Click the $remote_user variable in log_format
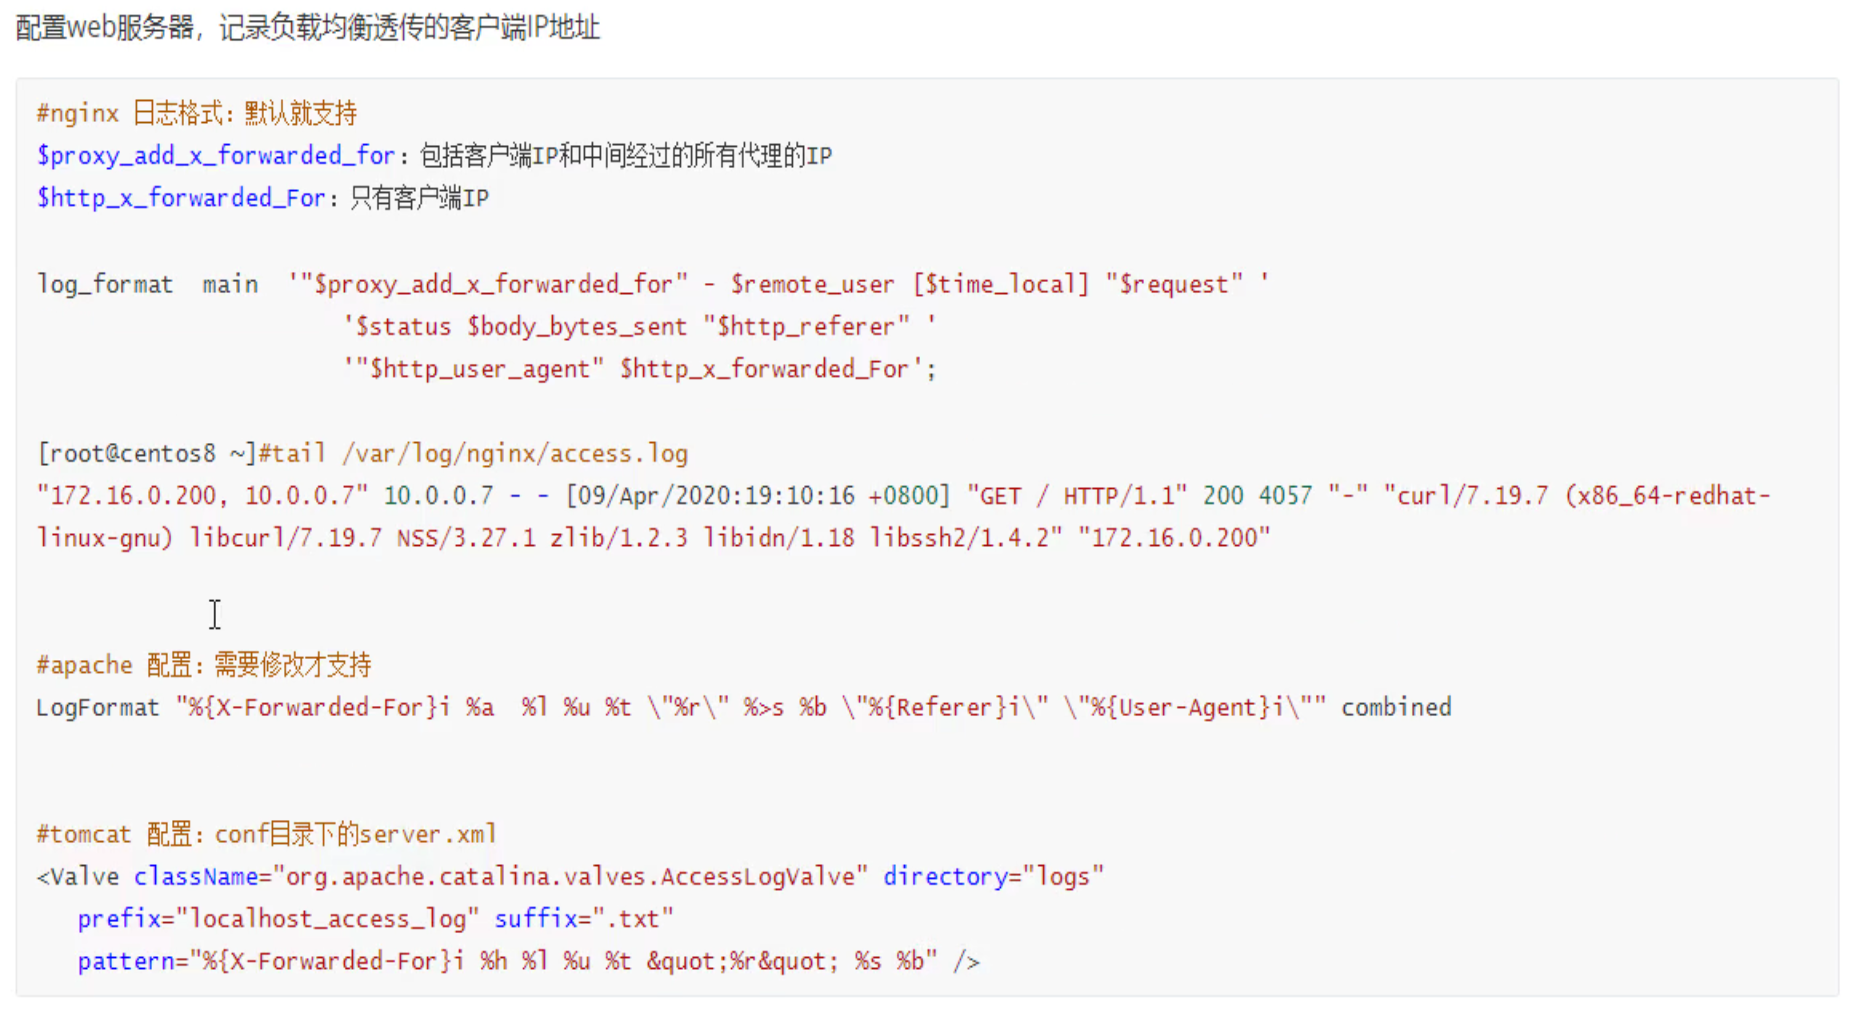 [812, 285]
